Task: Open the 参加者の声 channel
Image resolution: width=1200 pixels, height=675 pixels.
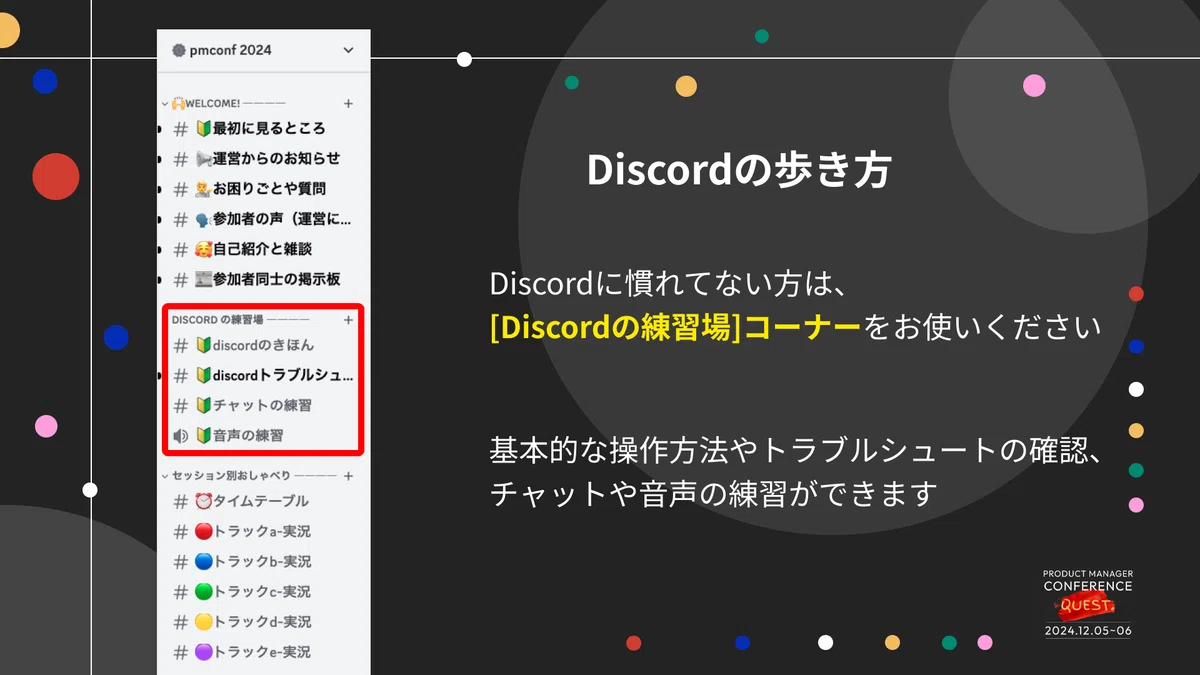Action: [263, 219]
